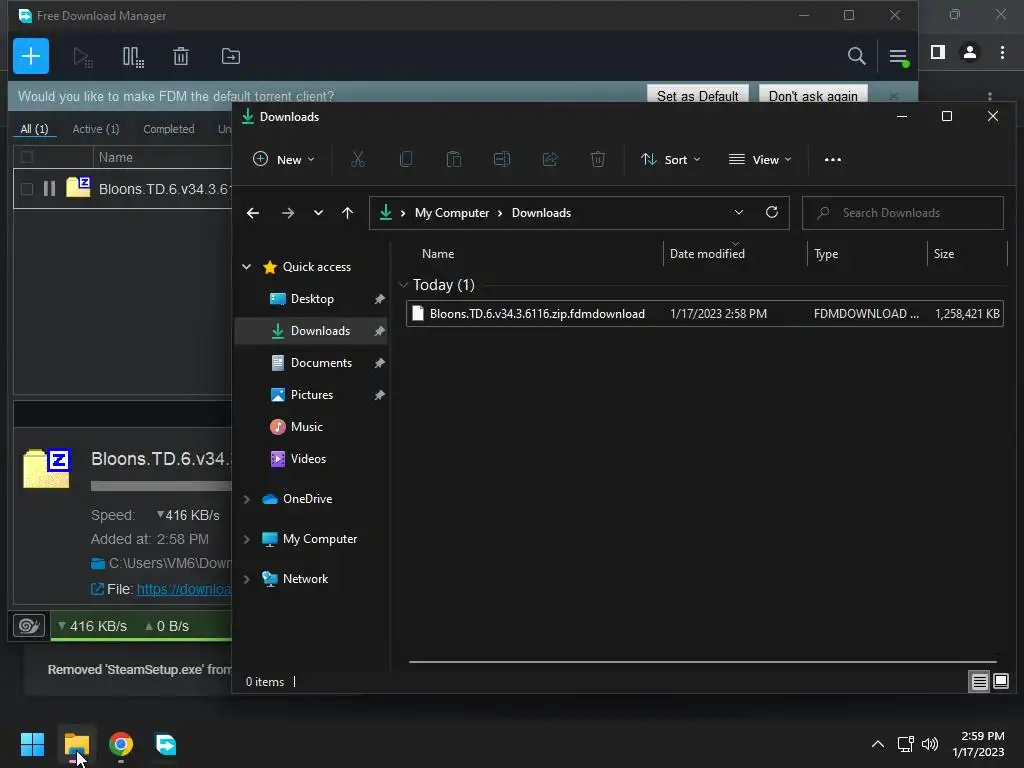Click the horizontal scrollbar in file list

pos(703,662)
